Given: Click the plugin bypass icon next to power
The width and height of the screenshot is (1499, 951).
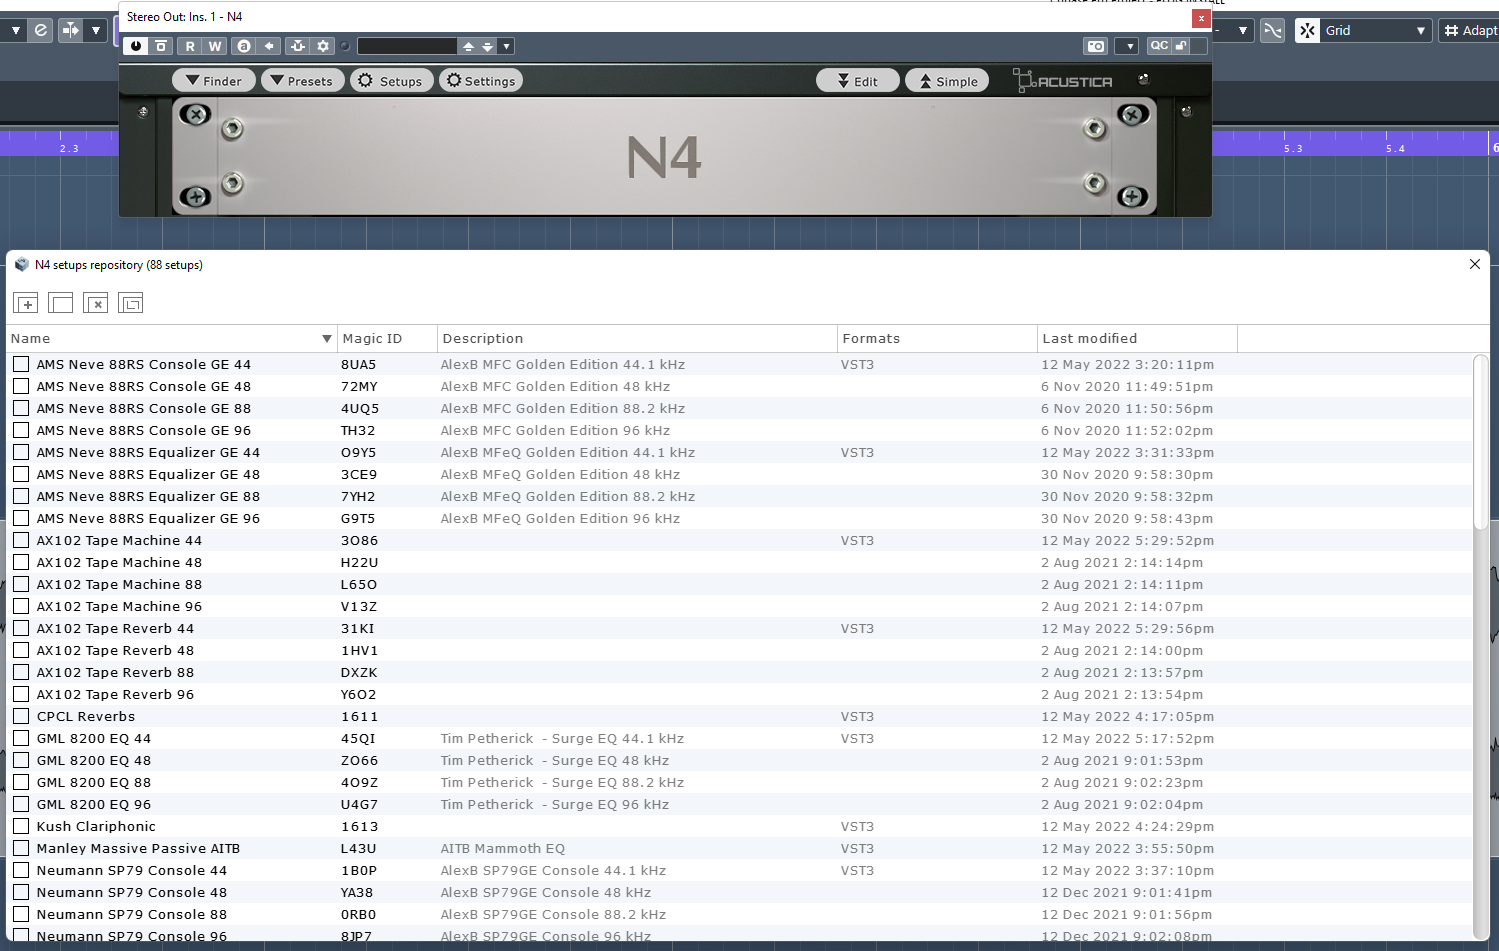Looking at the screenshot, I should point(161,46).
